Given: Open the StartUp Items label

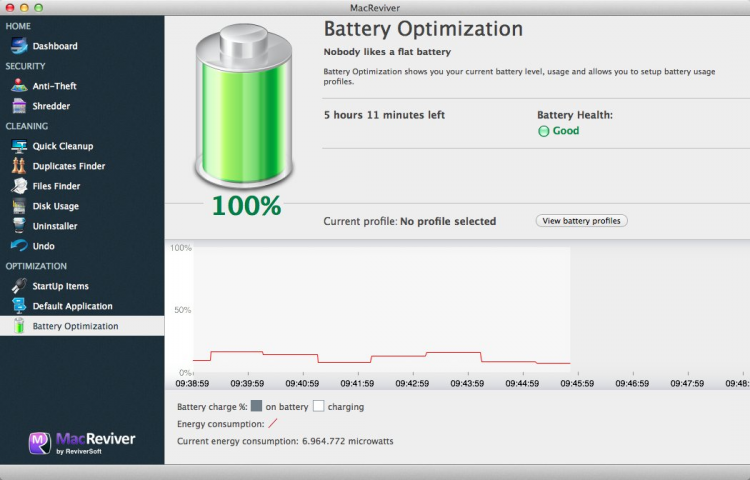Looking at the screenshot, I should tap(60, 286).
